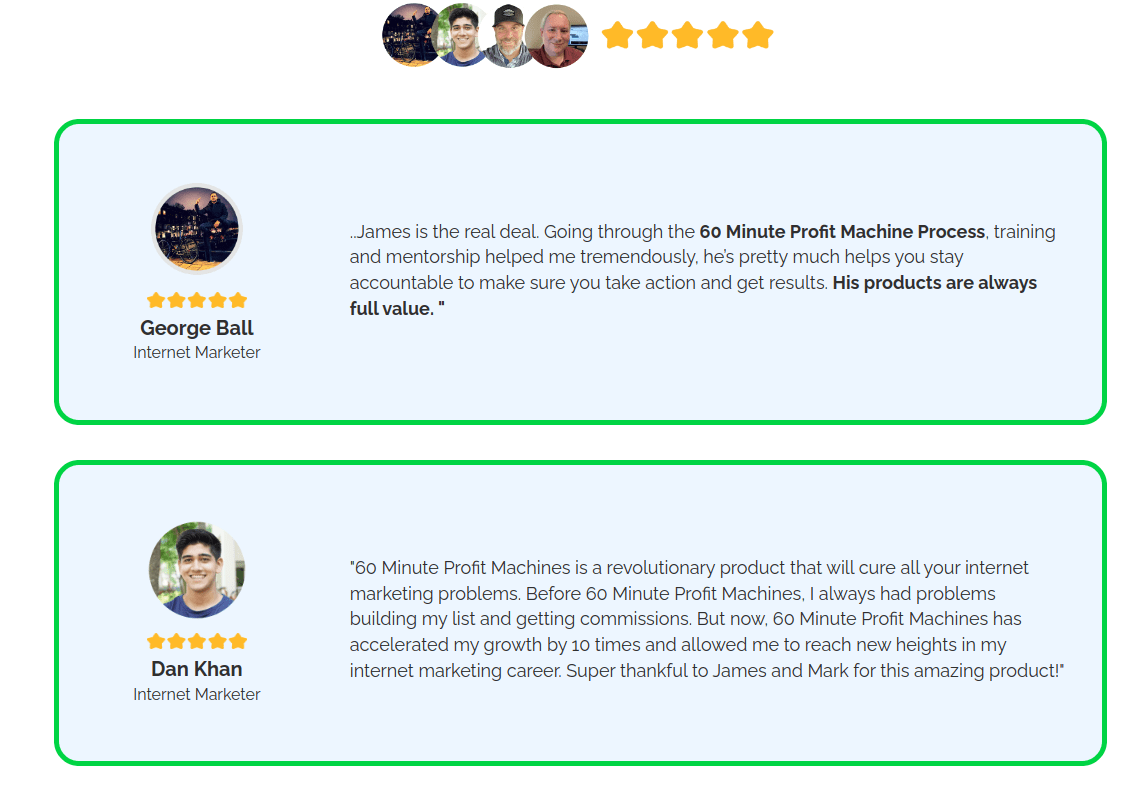Click the fifth star above Dan Khan's name

[x=238, y=641]
